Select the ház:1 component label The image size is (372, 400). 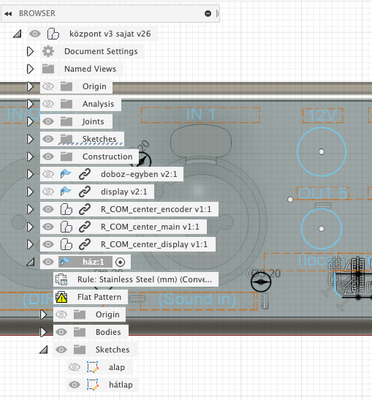tap(93, 262)
